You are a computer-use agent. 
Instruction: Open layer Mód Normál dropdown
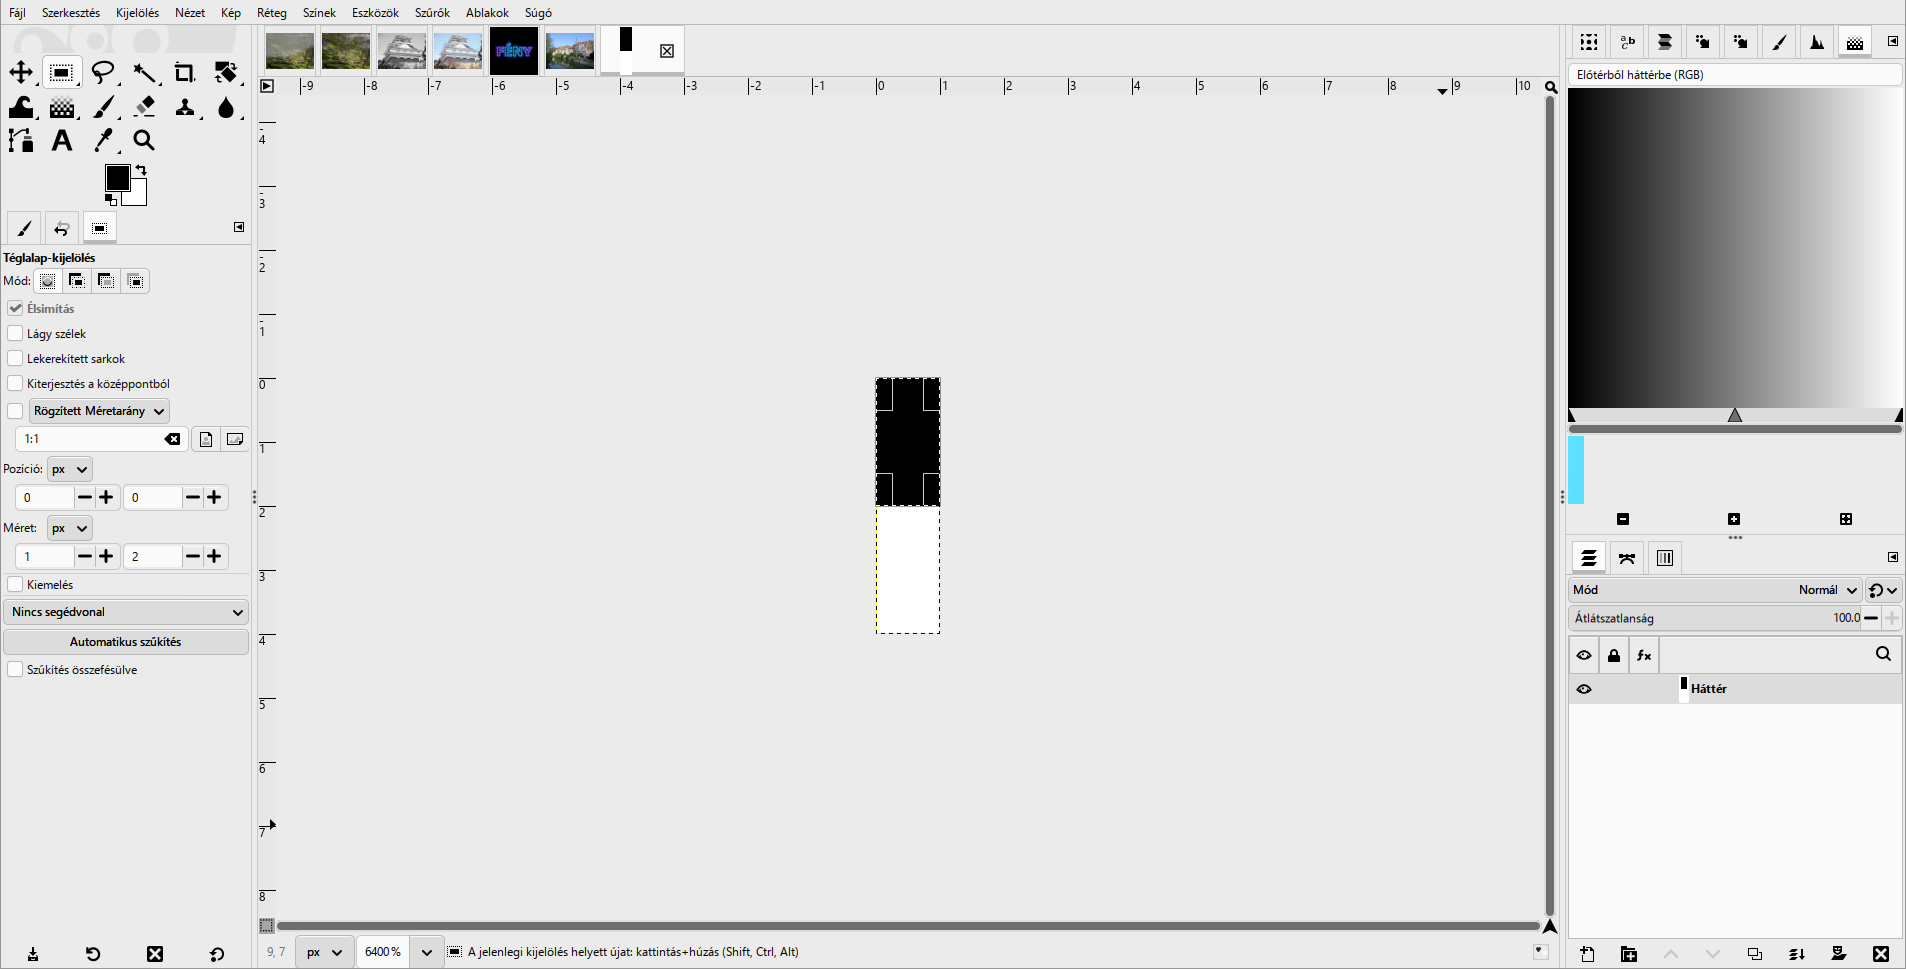pyautogui.click(x=1716, y=590)
